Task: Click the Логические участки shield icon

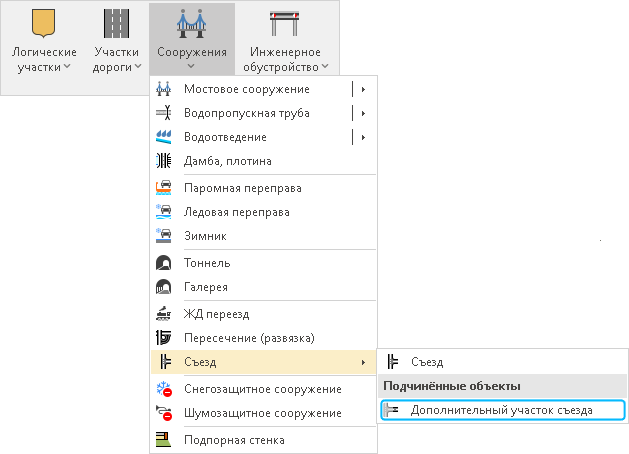Action: click(43, 23)
